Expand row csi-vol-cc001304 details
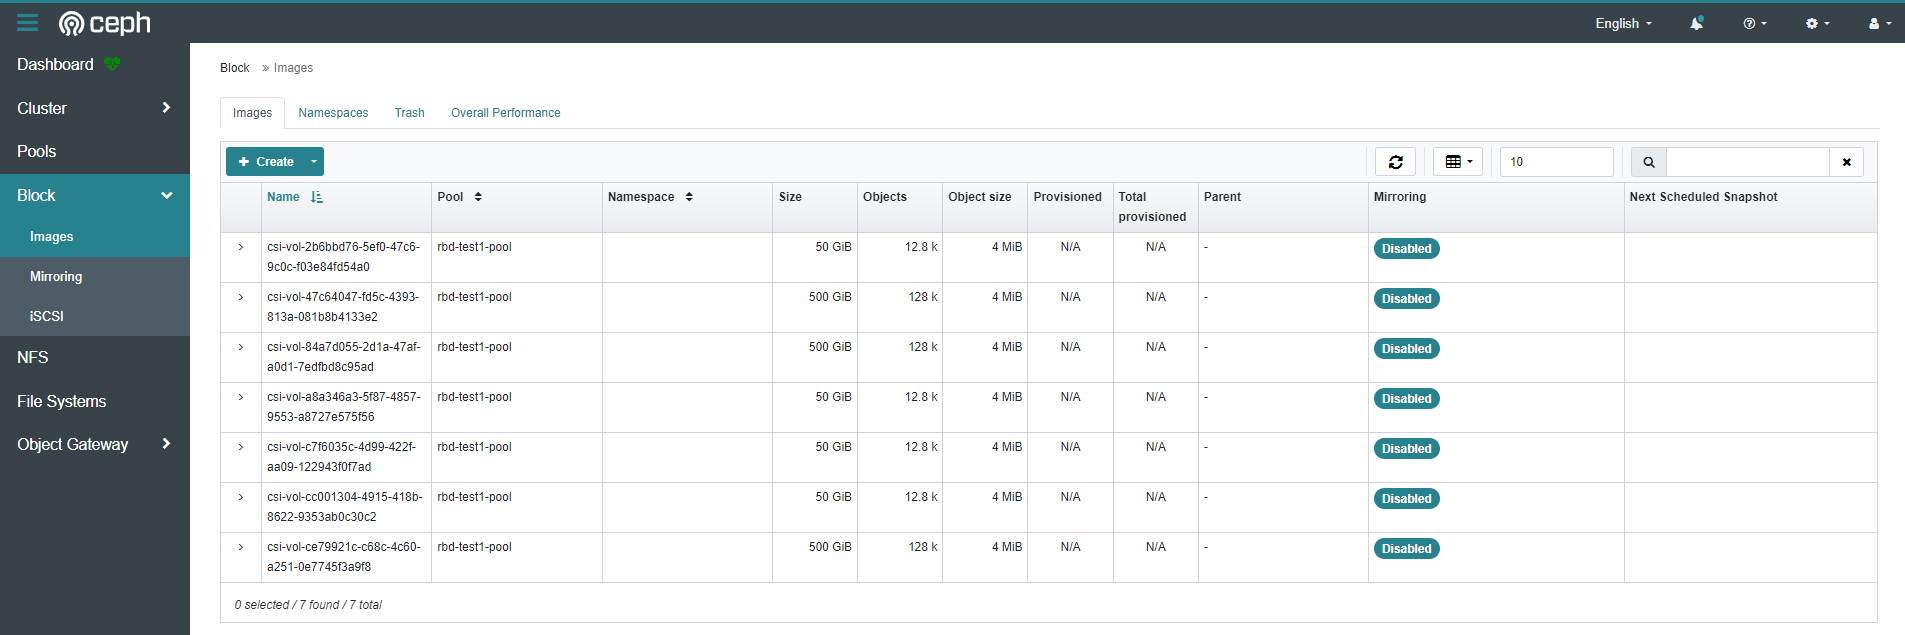This screenshot has height=635, width=1905. tap(241, 497)
